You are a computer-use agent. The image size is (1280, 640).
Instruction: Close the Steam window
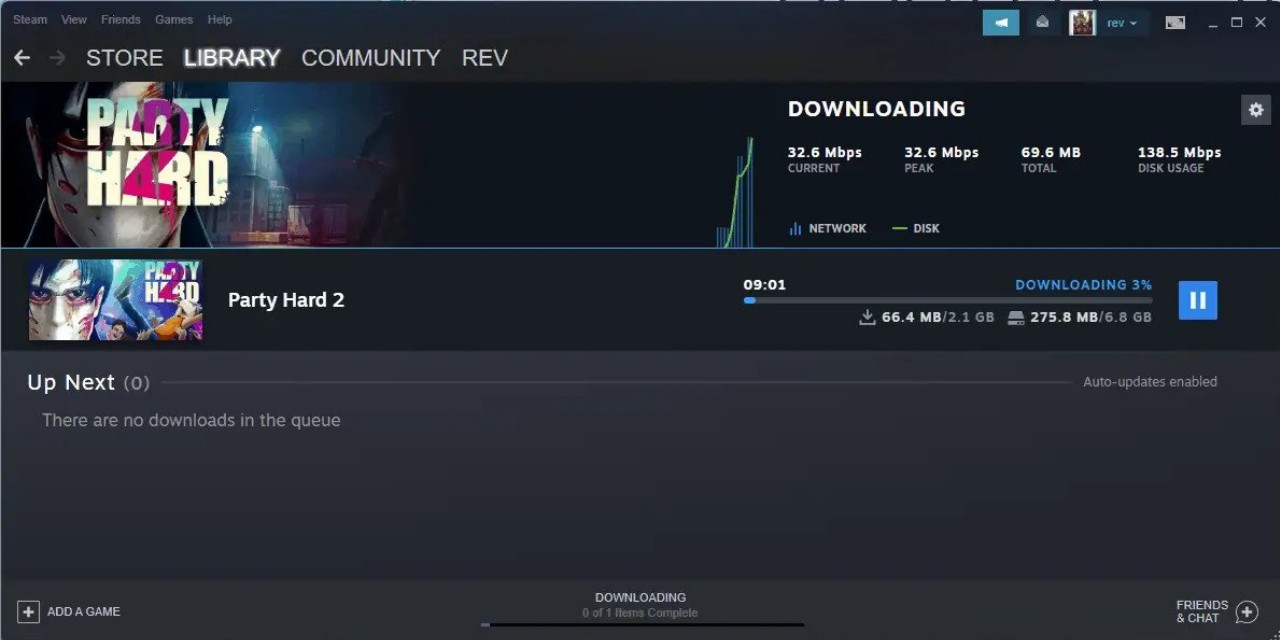click(x=1261, y=22)
